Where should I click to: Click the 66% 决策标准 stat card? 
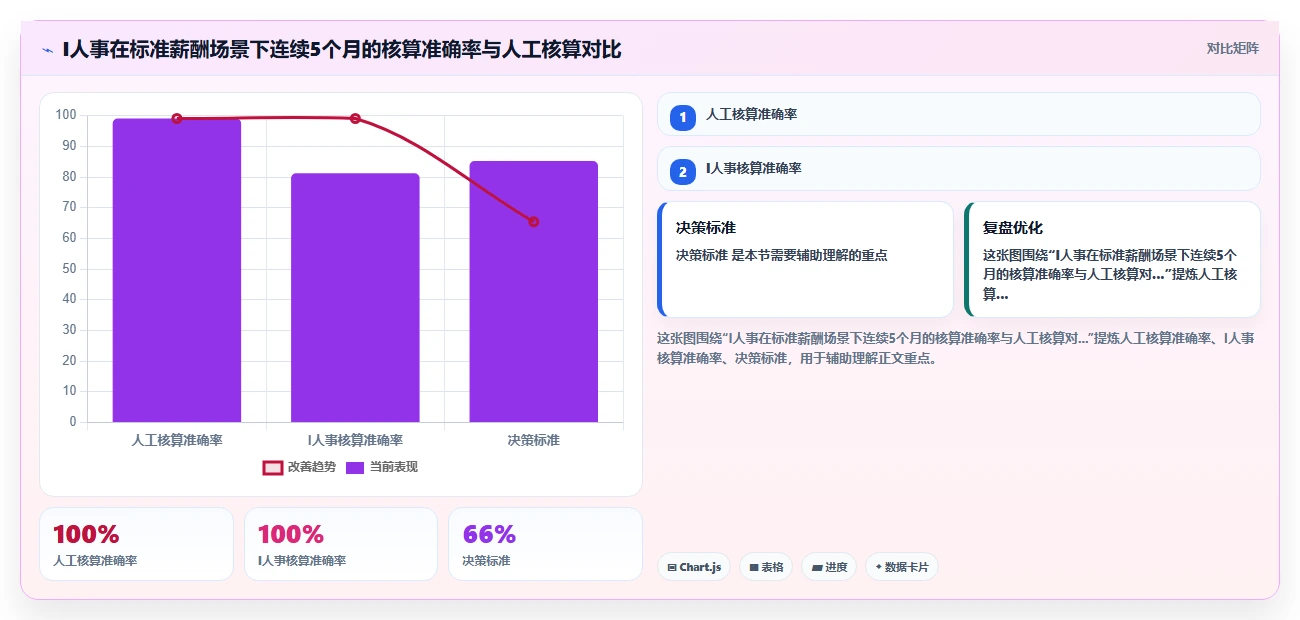[x=545, y=544]
